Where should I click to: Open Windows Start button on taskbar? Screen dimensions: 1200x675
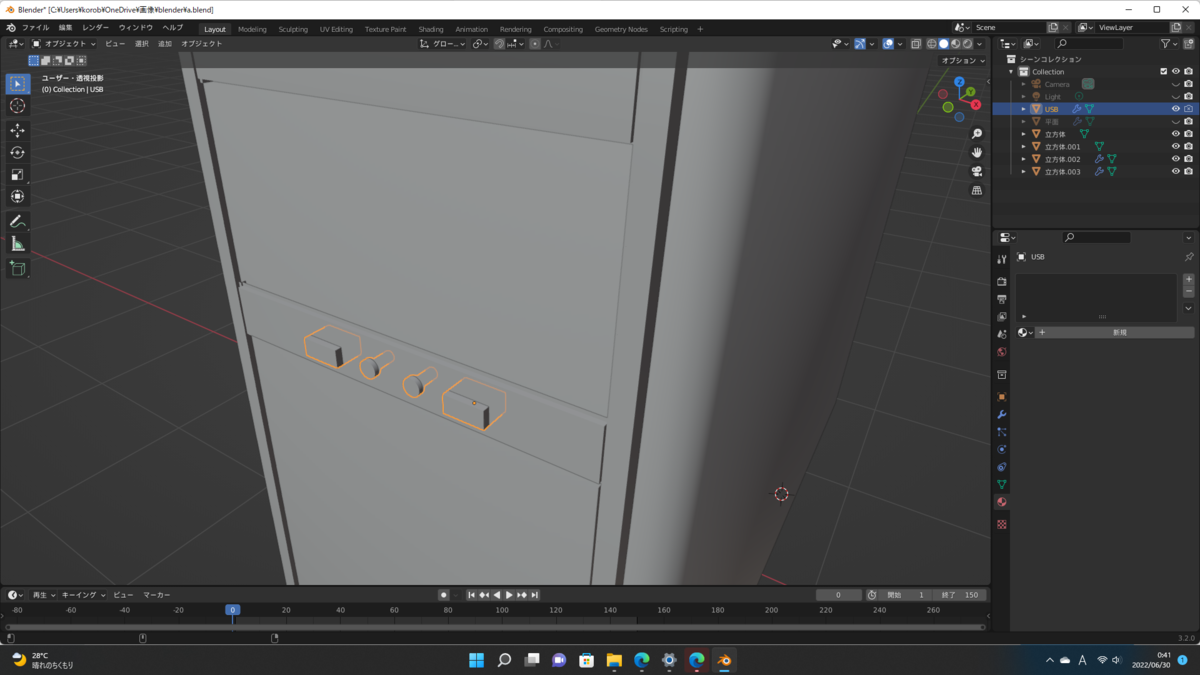[x=476, y=660]
